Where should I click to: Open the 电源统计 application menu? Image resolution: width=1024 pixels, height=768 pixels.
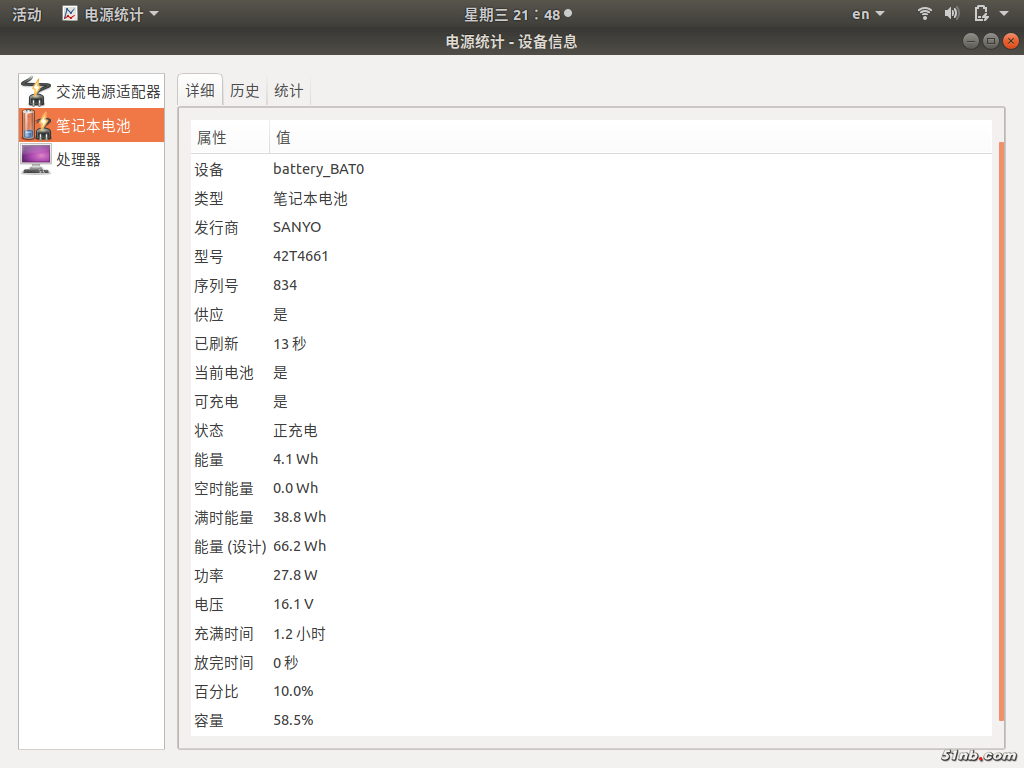tap(120, 14)
